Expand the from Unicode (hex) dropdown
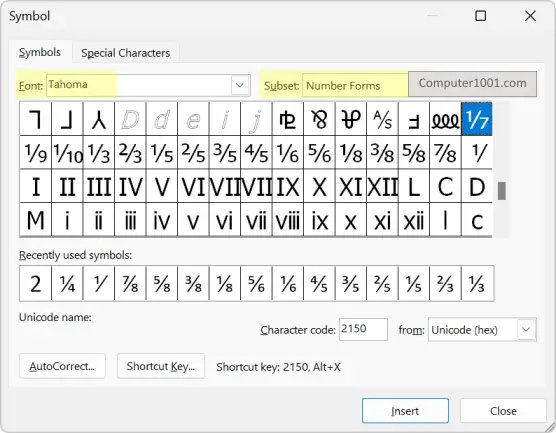 tap(526, 329)
